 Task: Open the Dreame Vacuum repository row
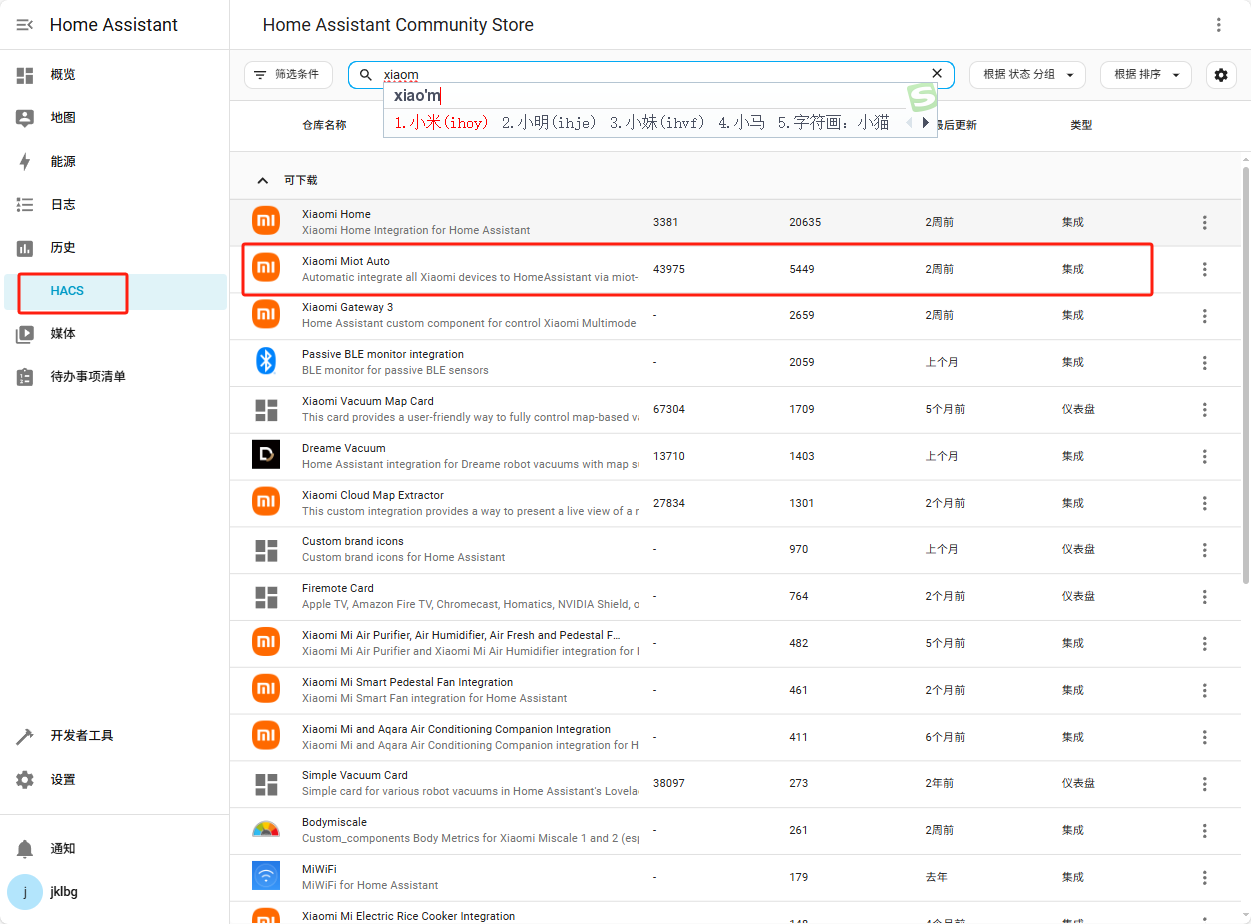coord(735,457)
